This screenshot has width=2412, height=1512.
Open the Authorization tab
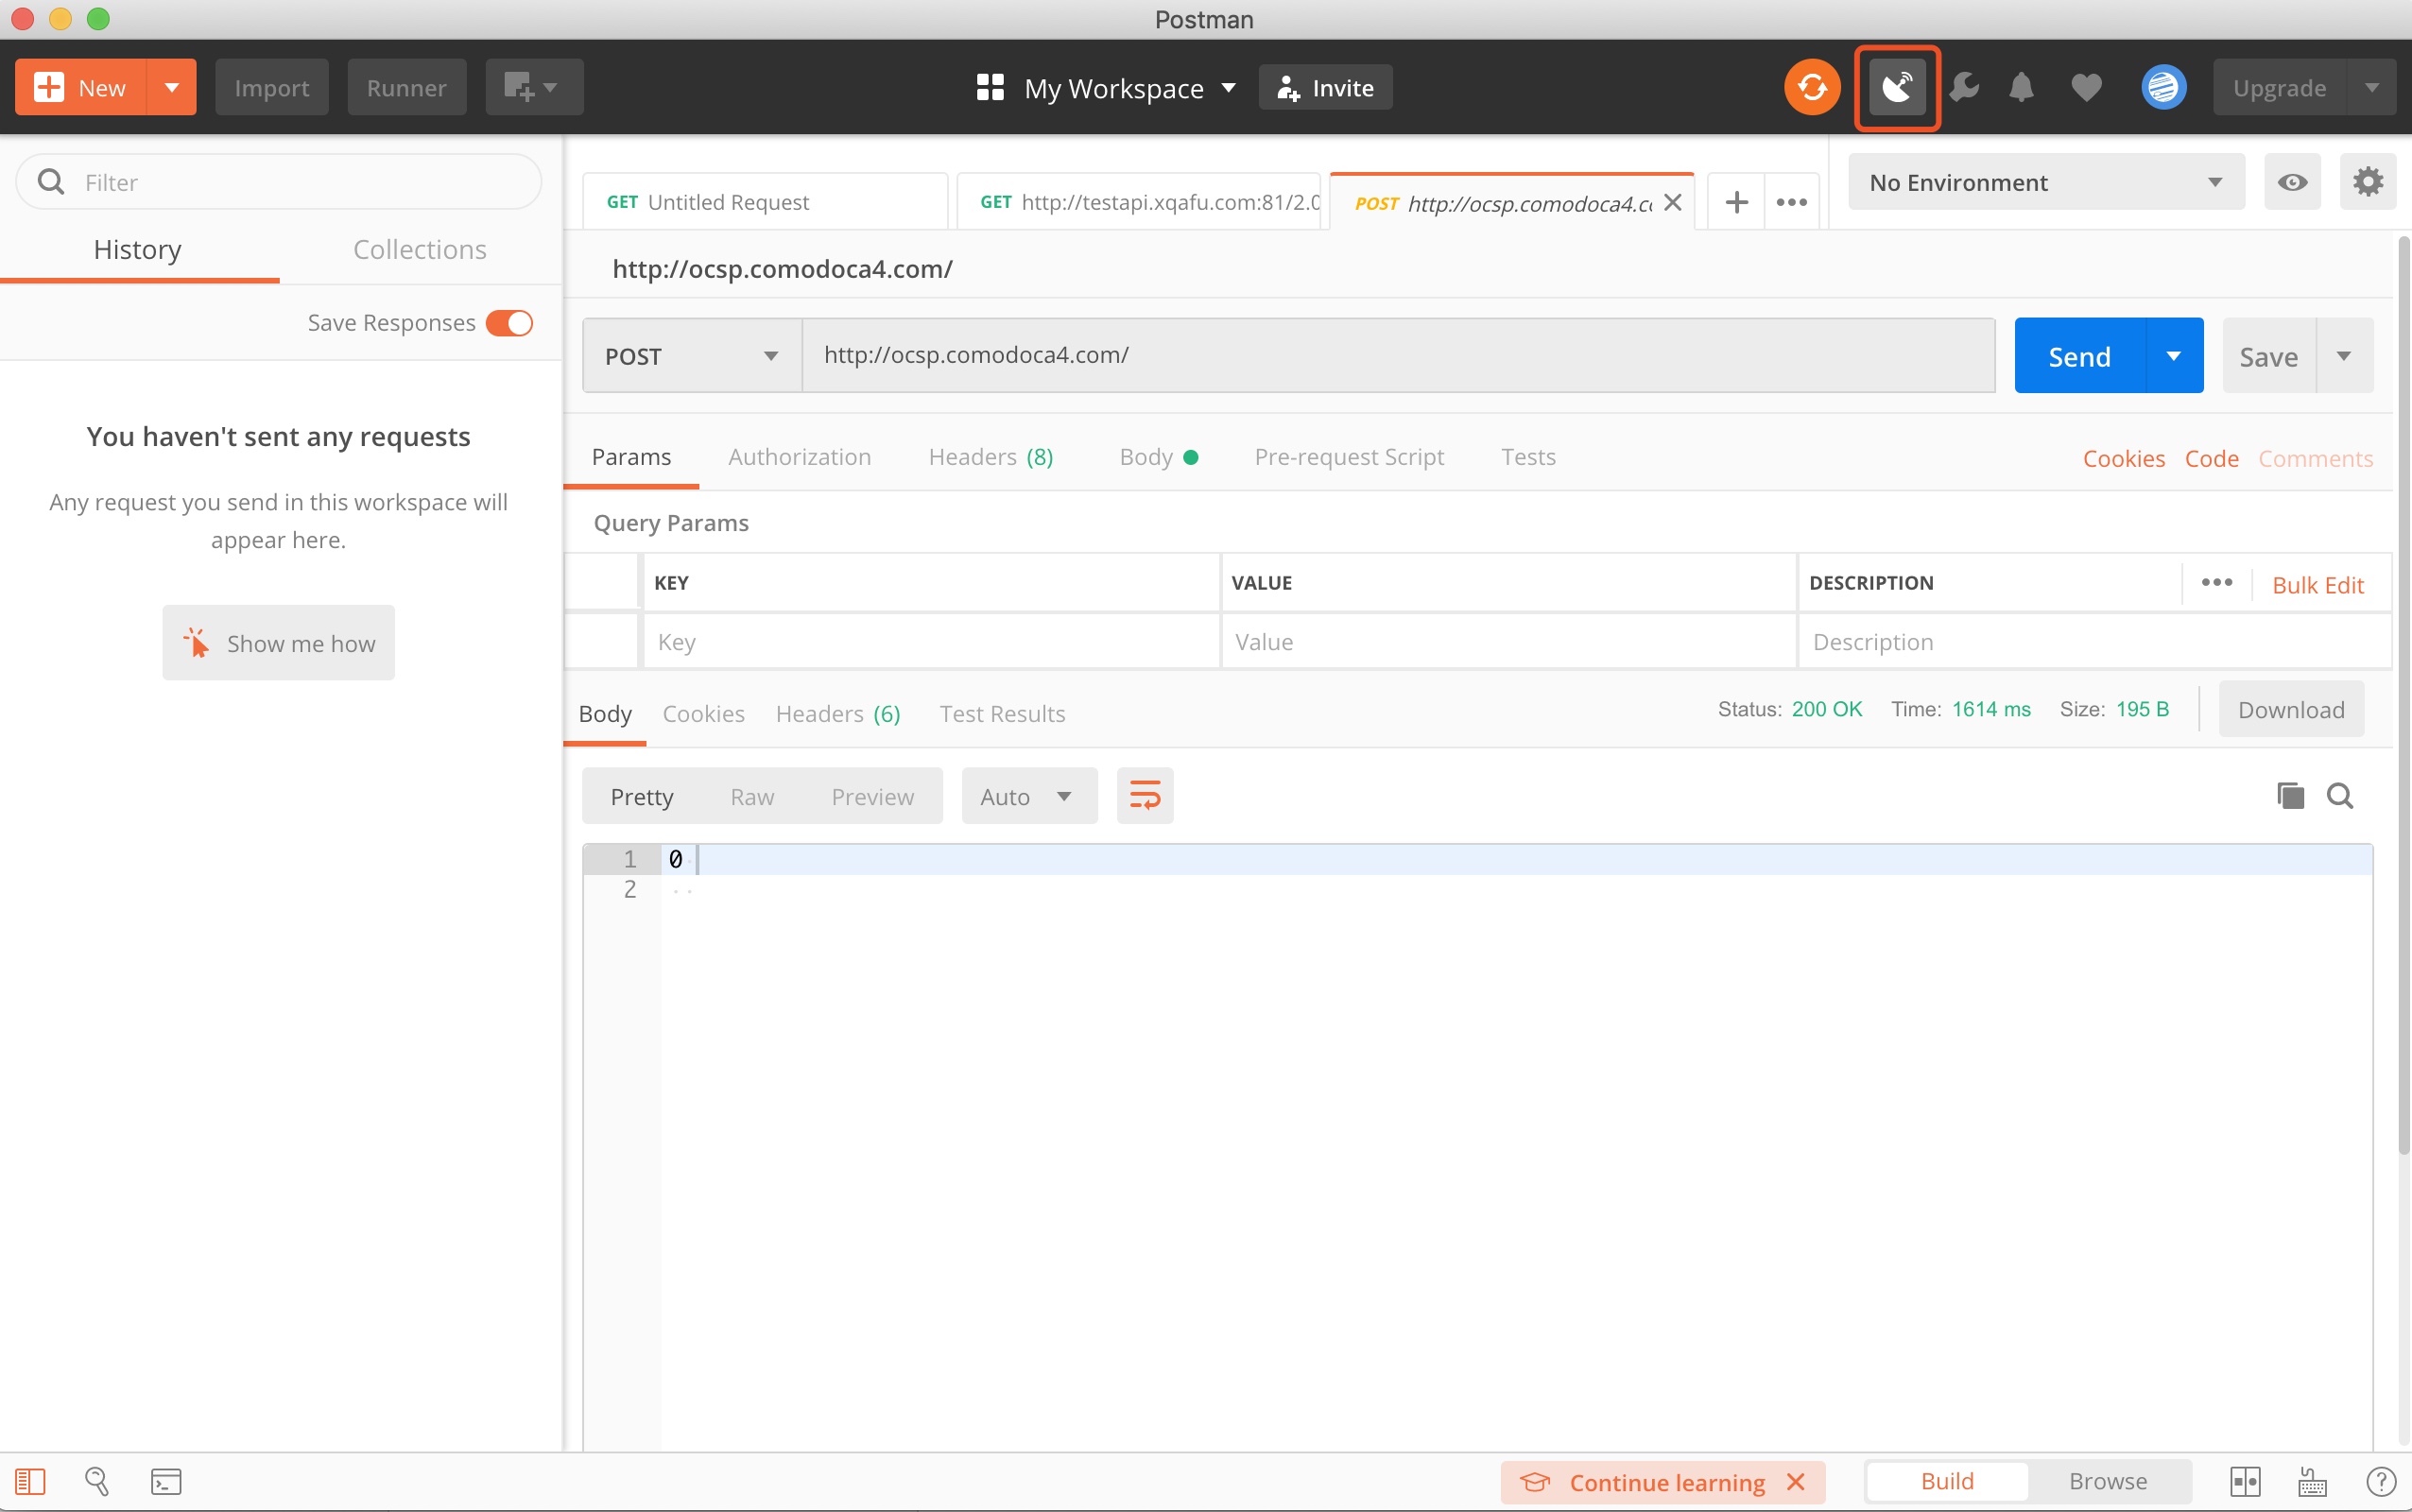coord(799,457)
